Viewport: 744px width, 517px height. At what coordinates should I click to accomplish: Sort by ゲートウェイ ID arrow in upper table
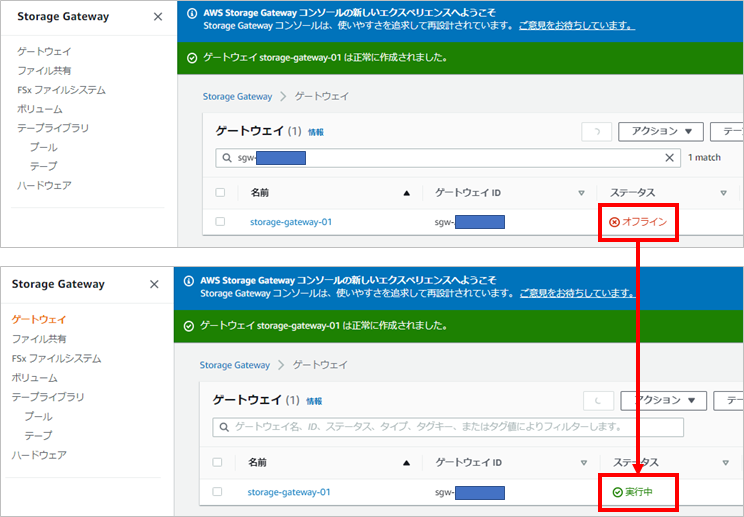581,193
